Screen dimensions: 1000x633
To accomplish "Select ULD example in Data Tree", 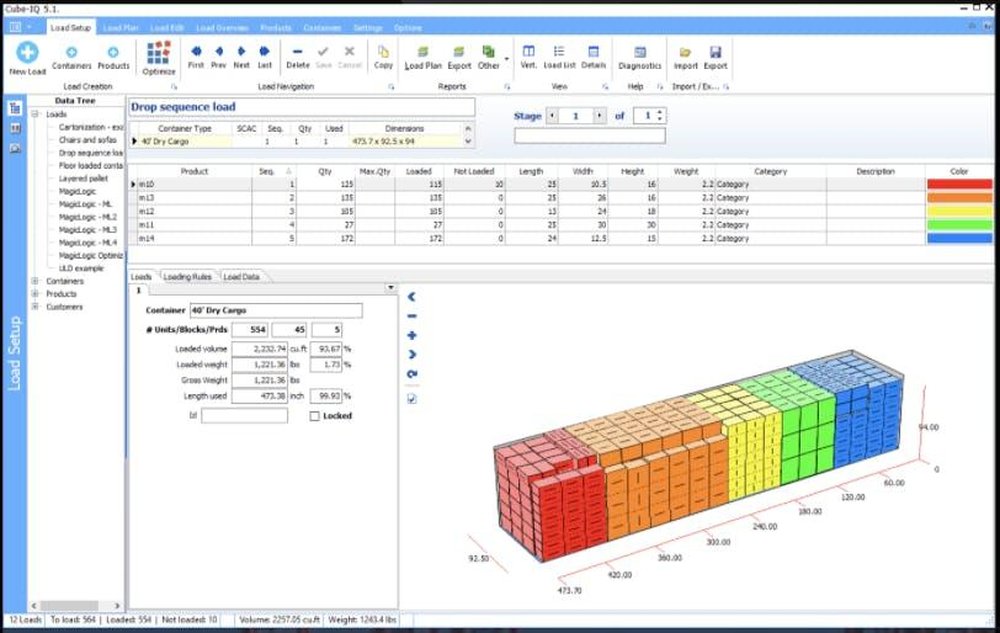I will 81,268.
